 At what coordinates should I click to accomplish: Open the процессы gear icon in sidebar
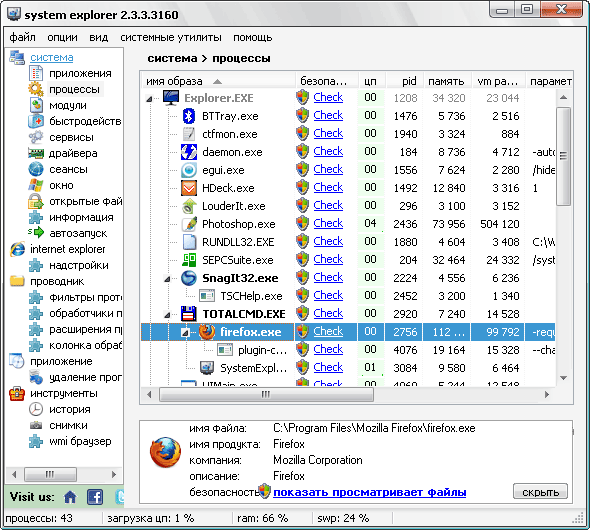pos(36,89)
